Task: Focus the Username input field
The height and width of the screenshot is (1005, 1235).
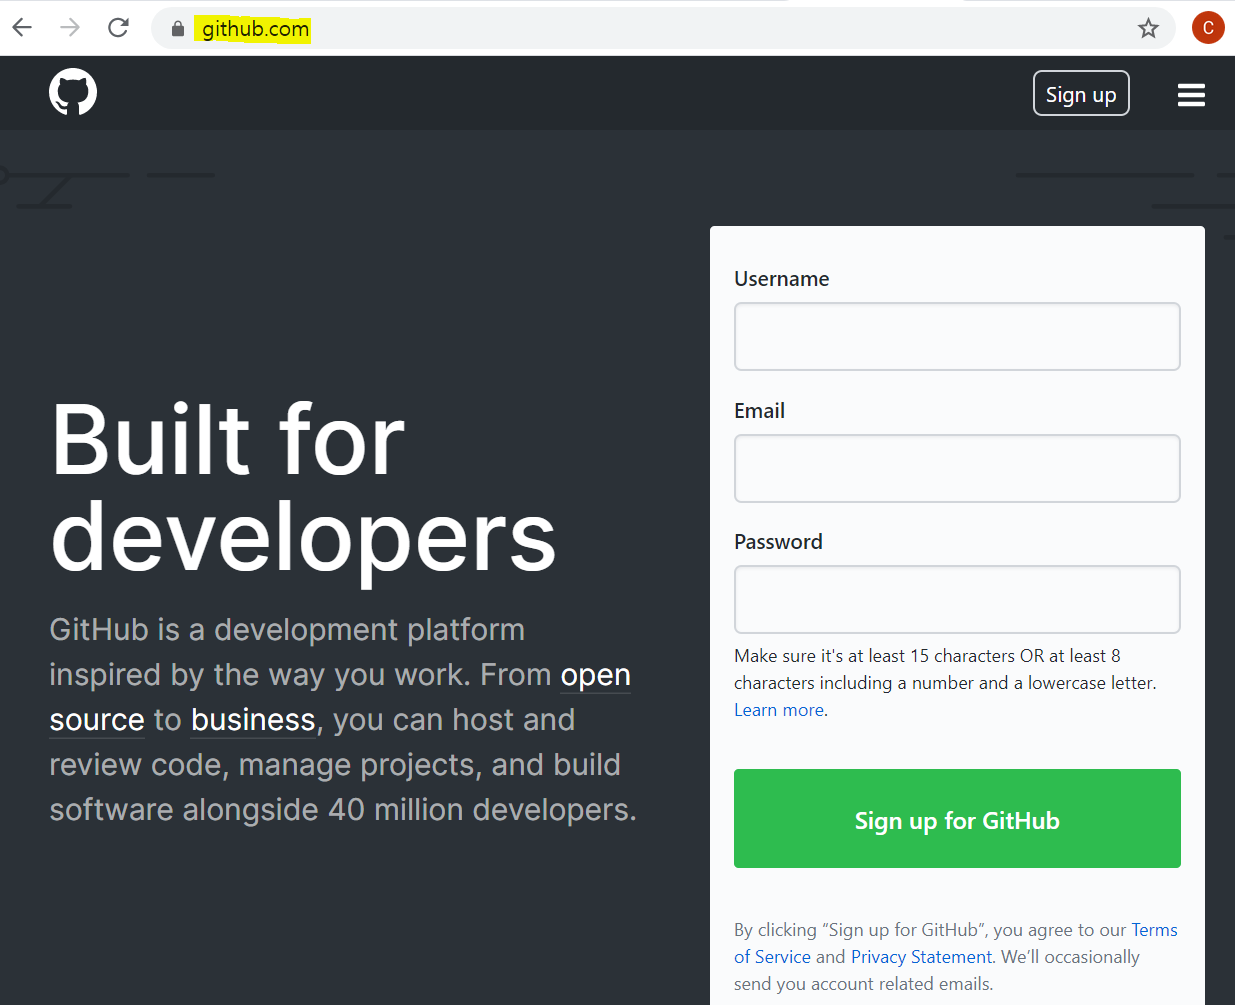Action: coord(957,337)
